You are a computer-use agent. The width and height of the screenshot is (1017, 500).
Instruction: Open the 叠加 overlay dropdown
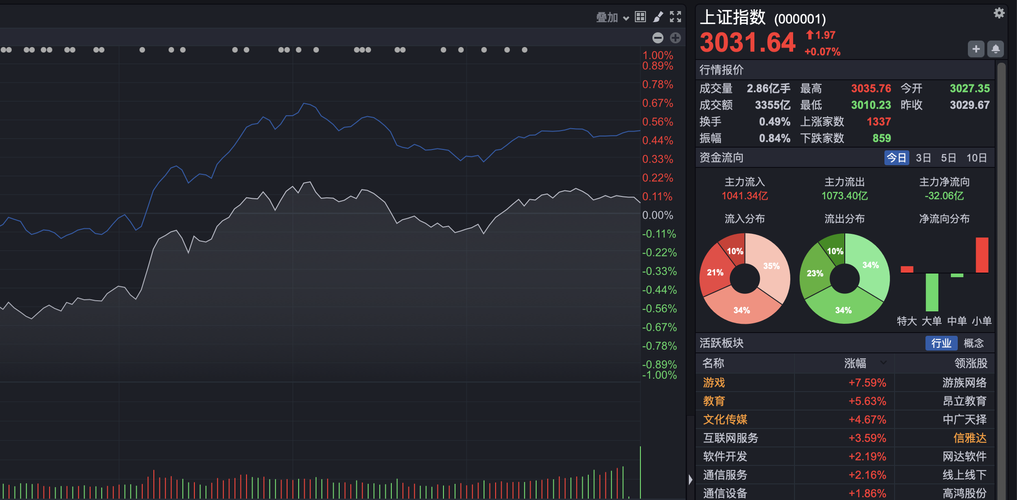click(612, 17)
